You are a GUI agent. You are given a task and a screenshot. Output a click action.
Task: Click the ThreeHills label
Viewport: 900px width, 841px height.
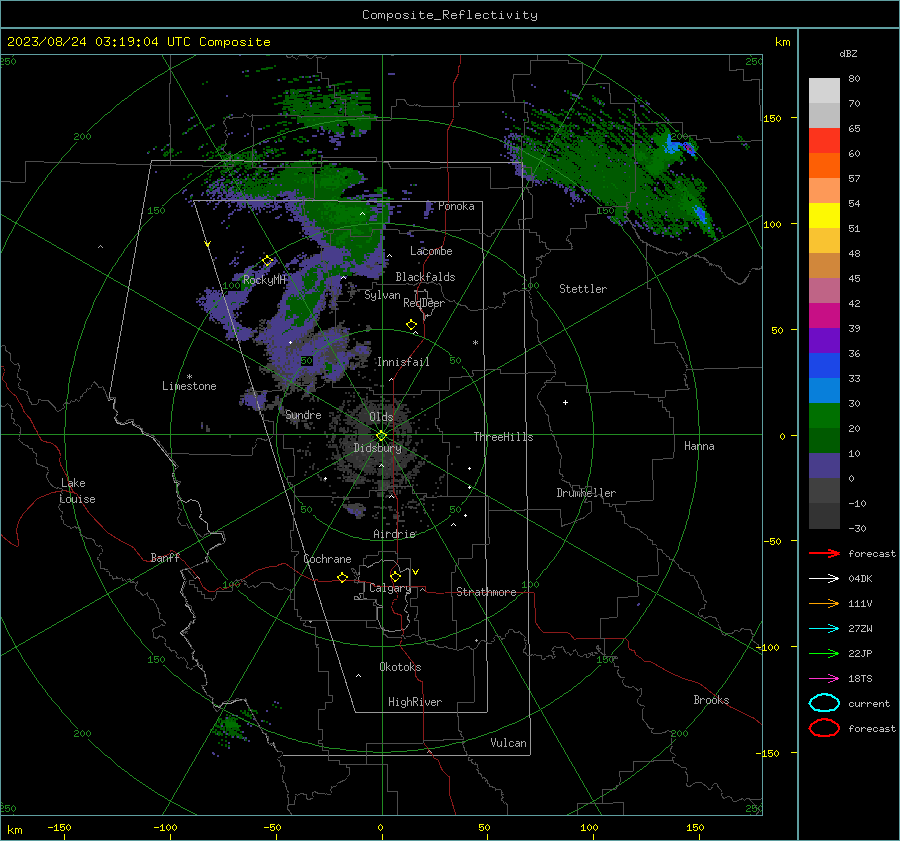pos(503,437)
